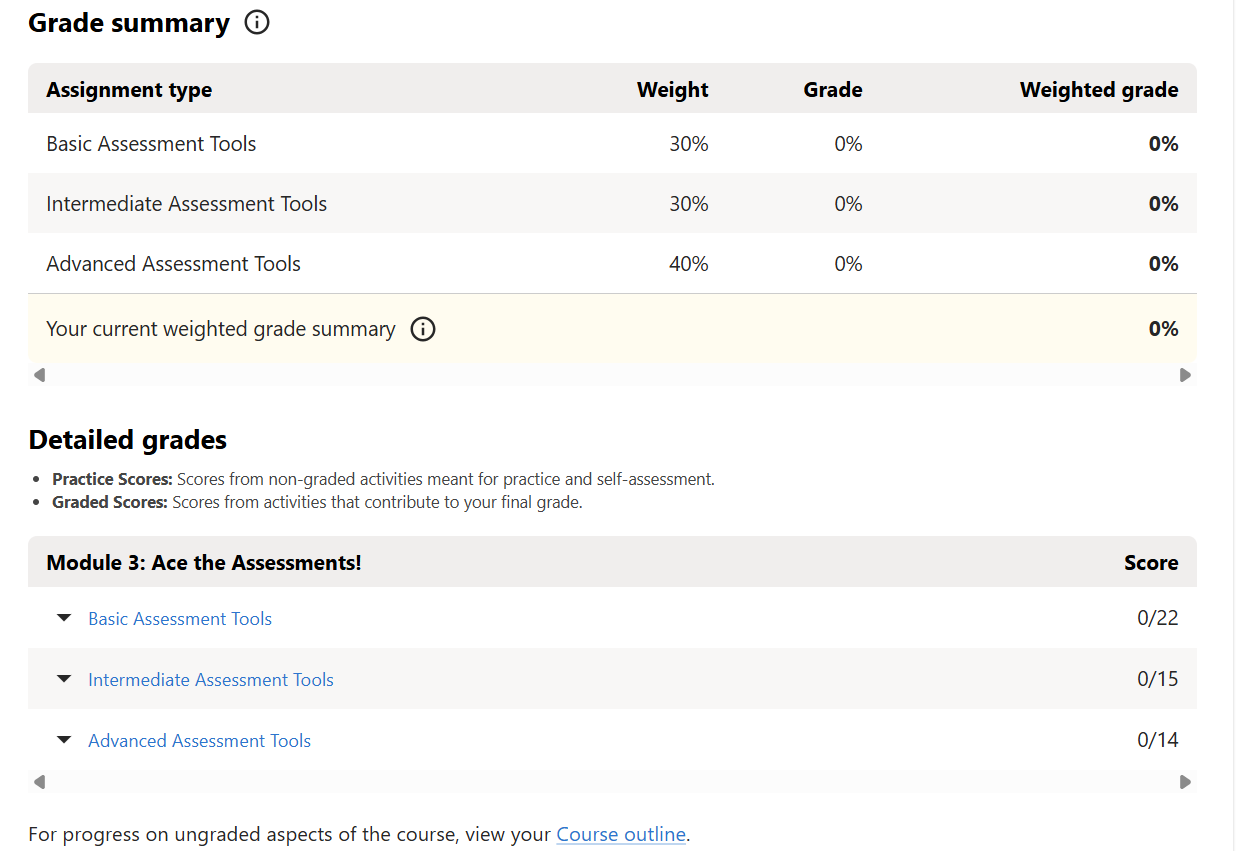Click the info icon beside Grade summary heading
The image size is (1238, 851).
tap(257, 23)
